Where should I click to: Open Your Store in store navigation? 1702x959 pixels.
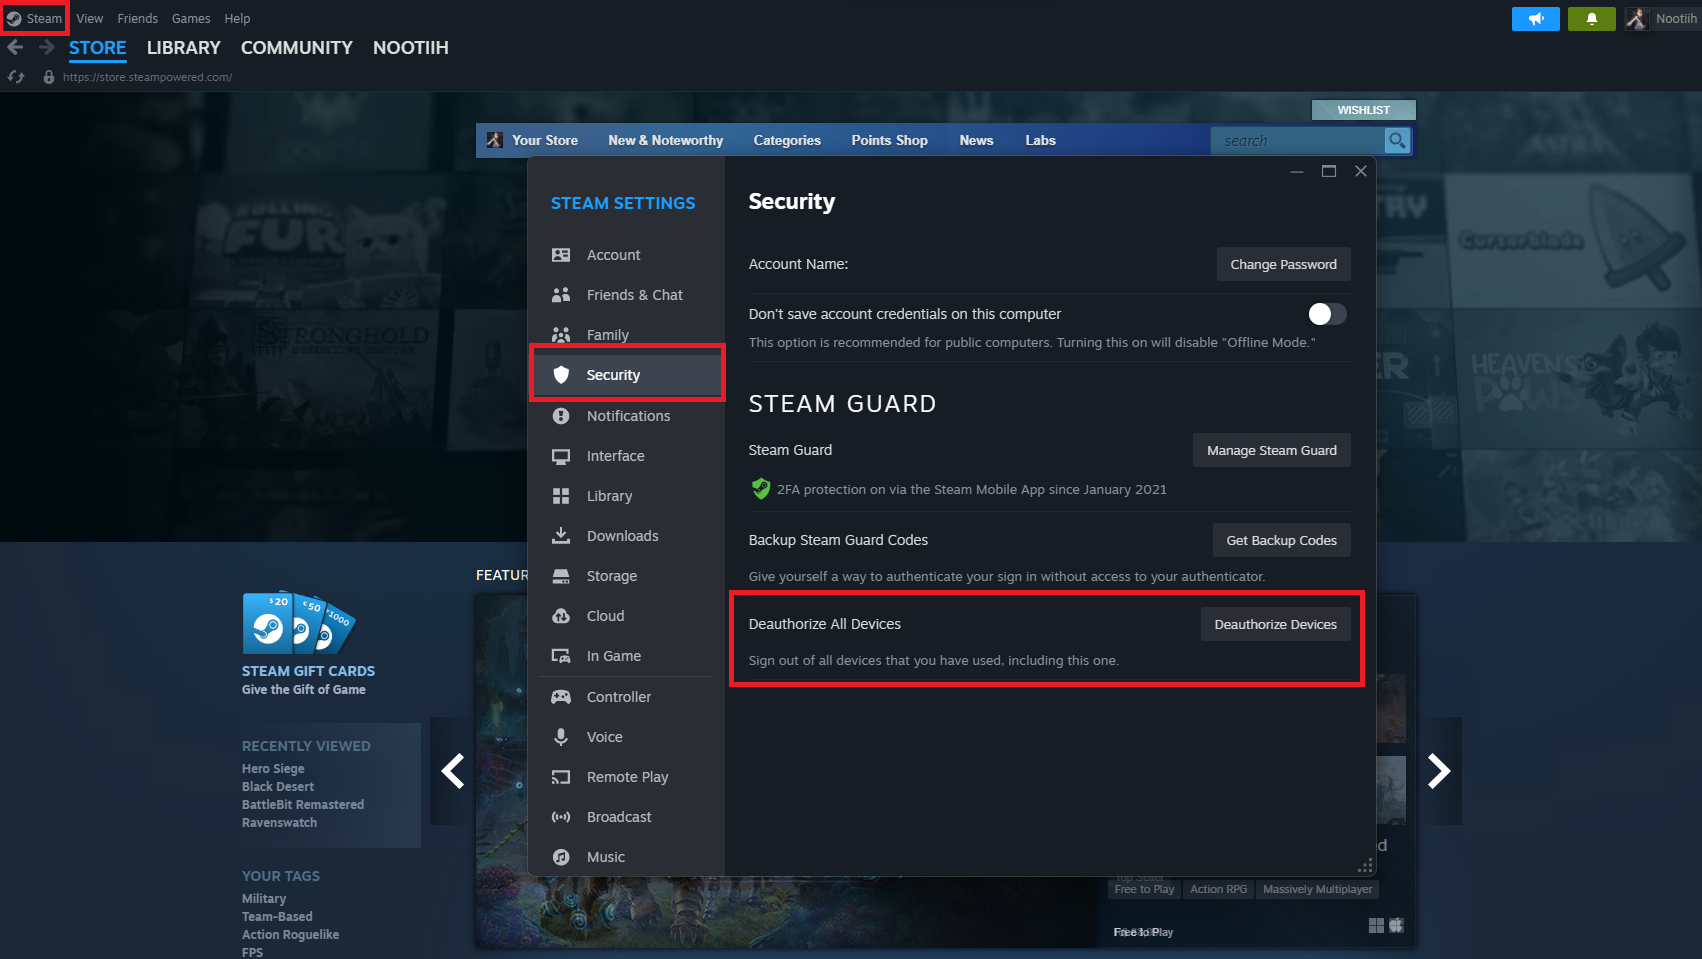tap(545, 141)
